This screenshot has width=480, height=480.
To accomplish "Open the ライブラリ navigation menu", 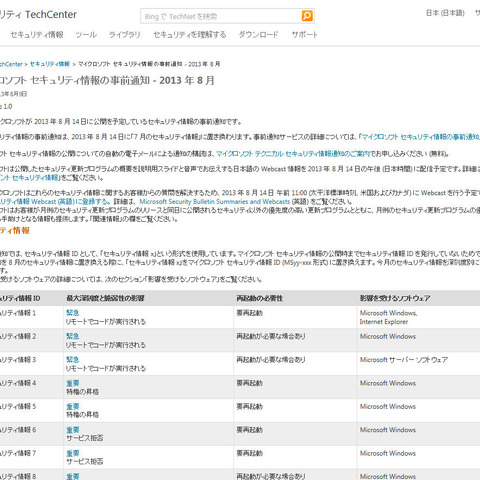I will [125, 35].
